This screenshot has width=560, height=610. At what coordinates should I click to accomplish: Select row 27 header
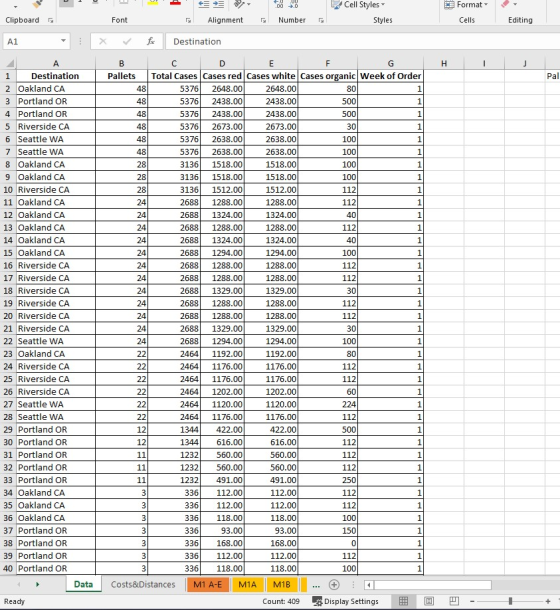point(8,404)
